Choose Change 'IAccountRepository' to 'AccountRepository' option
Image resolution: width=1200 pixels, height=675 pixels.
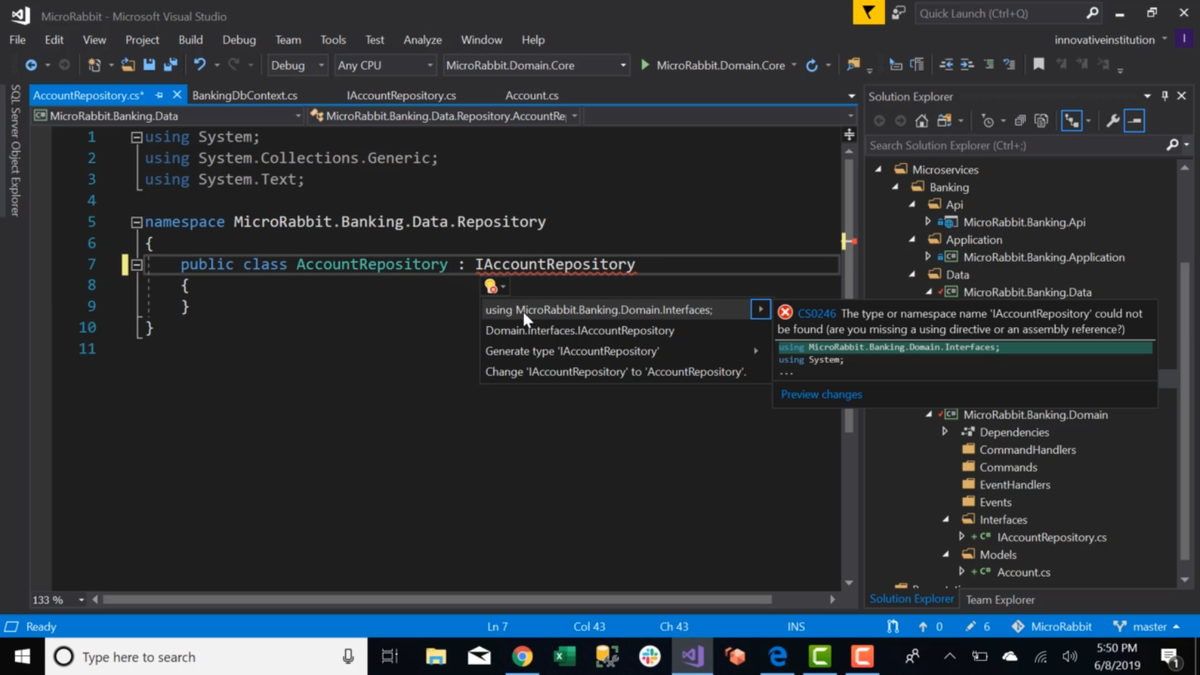[x=616, y=372]
